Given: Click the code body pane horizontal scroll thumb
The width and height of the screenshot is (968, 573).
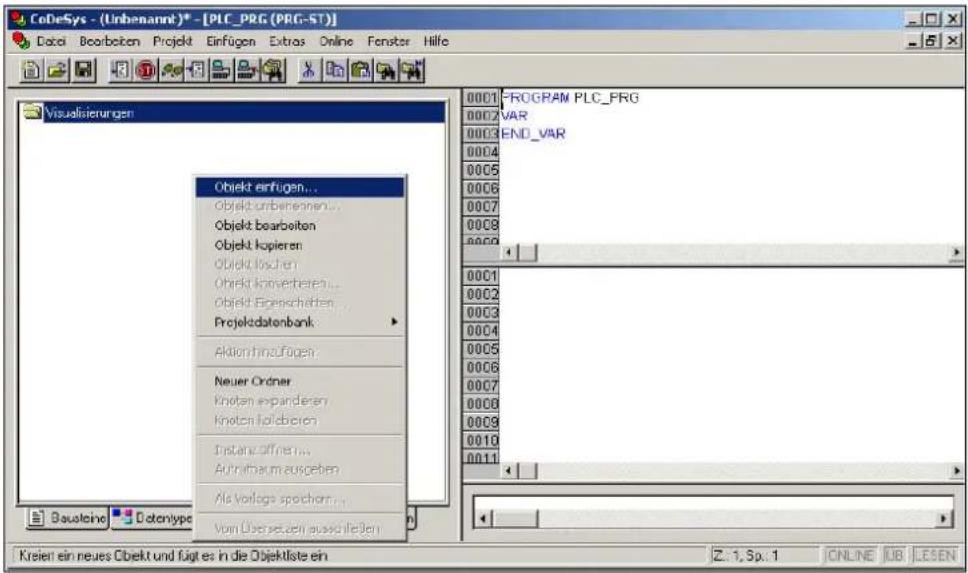Looking at the screenshot, I should (x=527, y=472).
